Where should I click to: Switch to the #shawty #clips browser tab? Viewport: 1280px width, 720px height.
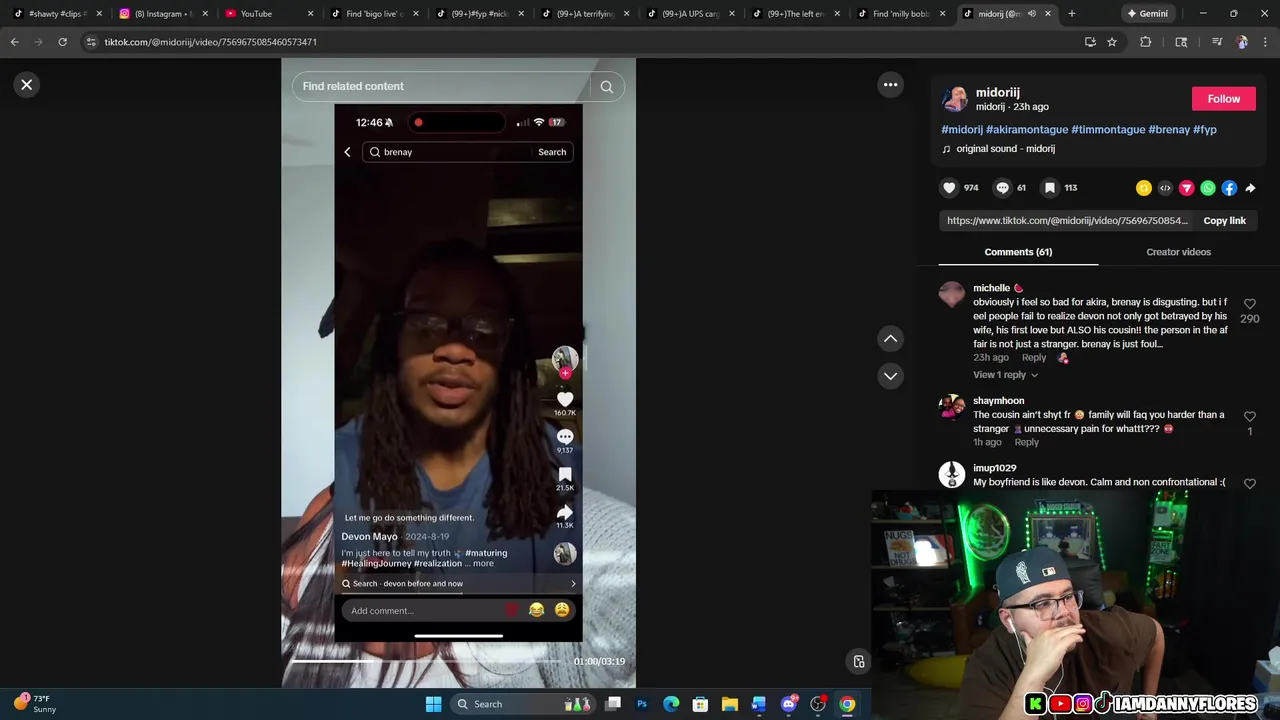tap(56, 14)
